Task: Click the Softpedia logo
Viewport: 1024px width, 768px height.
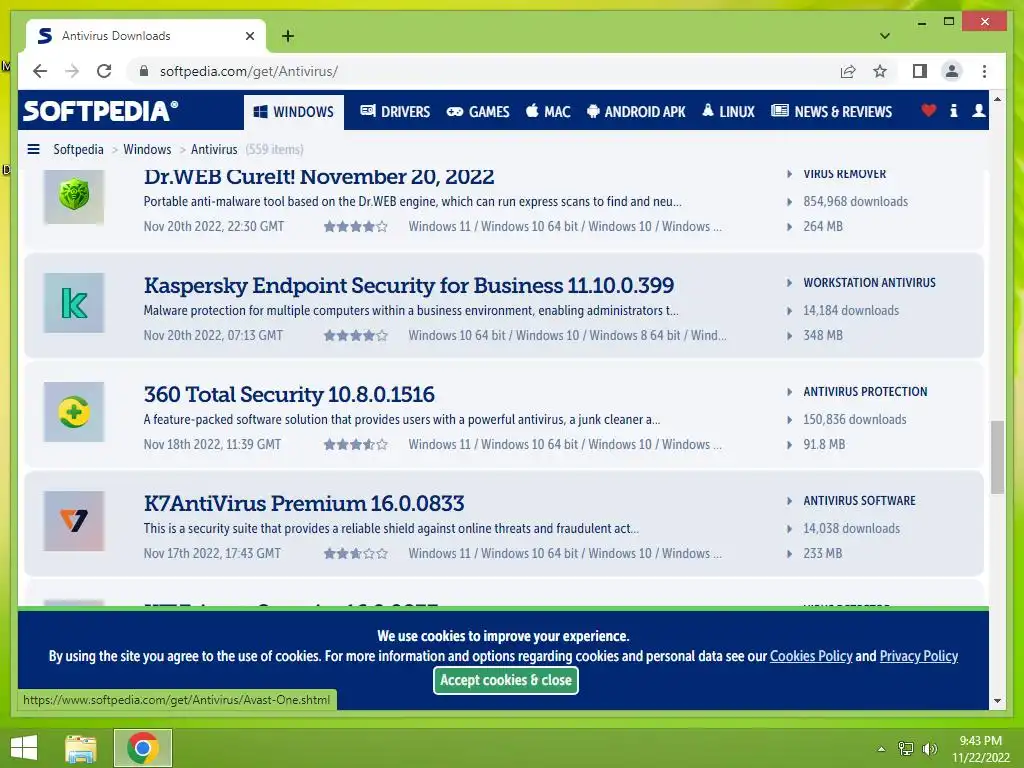Action: click(101, 111)
